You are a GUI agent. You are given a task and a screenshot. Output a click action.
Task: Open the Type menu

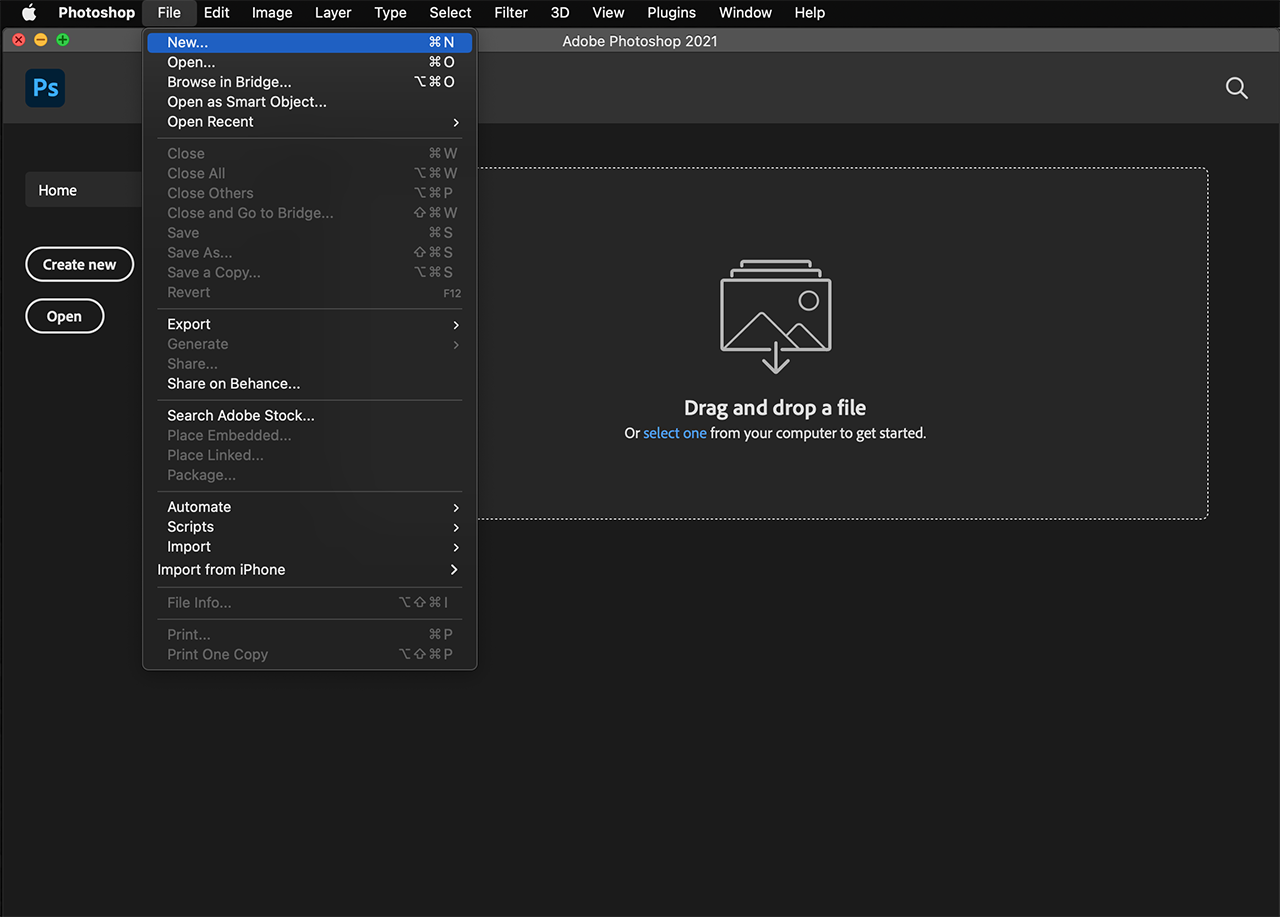(390, 13)
